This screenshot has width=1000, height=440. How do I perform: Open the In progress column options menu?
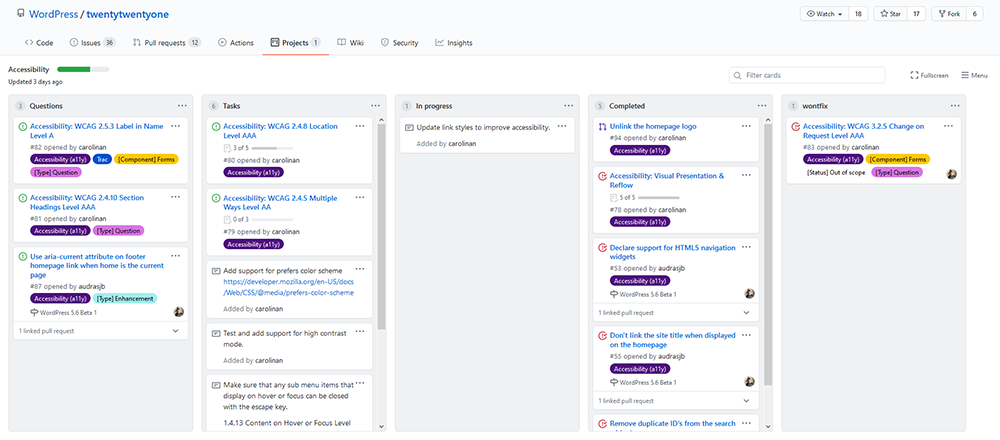tap(568, 106)
